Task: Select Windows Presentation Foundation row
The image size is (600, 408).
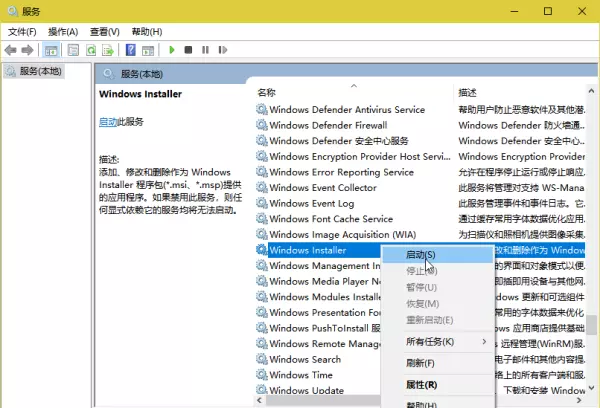Action: (318, 312)
